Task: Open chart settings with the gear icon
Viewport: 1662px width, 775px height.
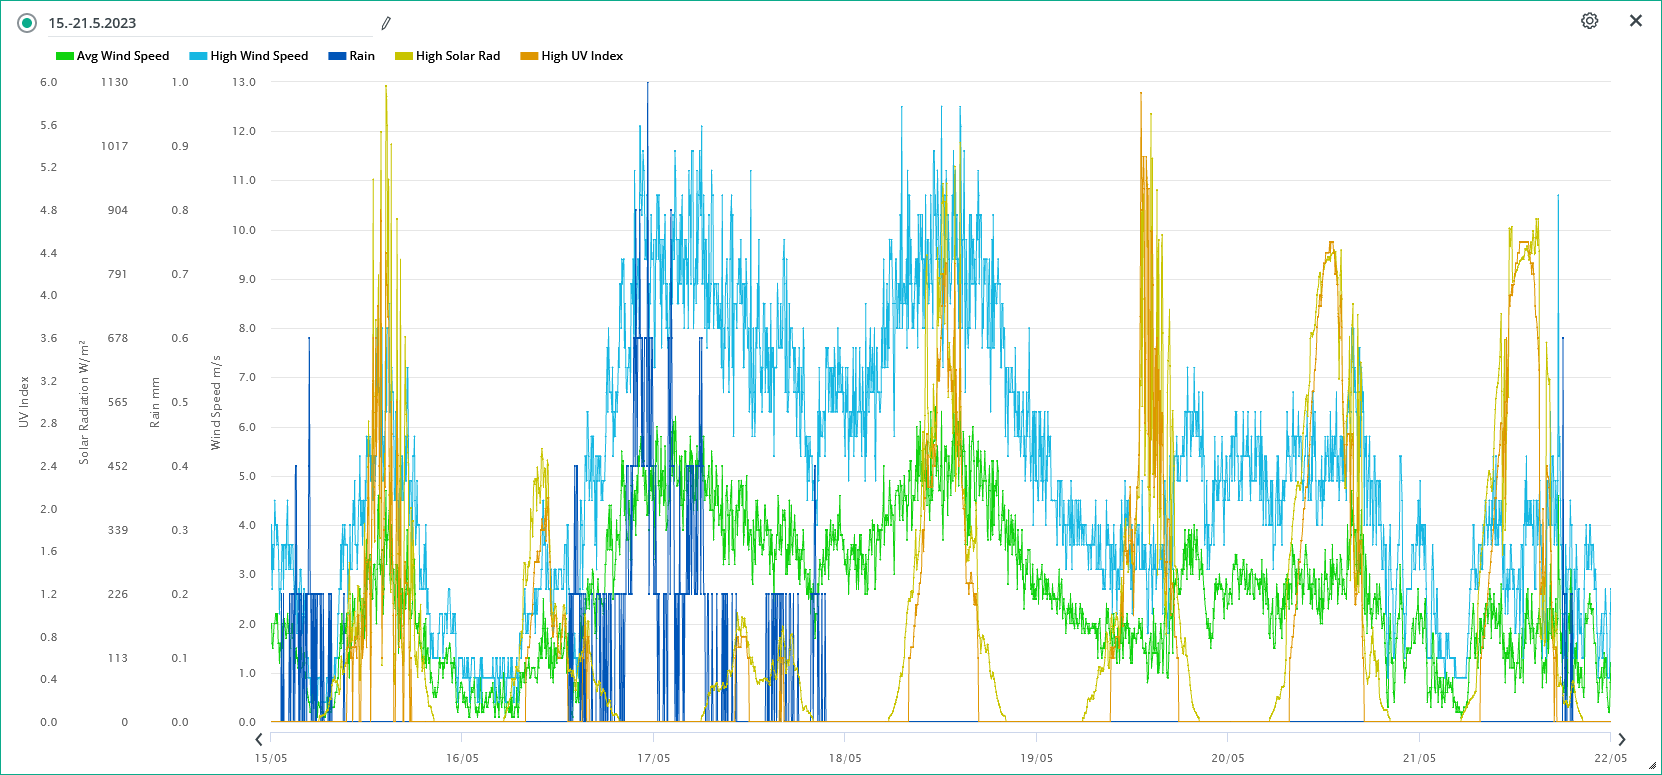Action: click(1589, 21)
